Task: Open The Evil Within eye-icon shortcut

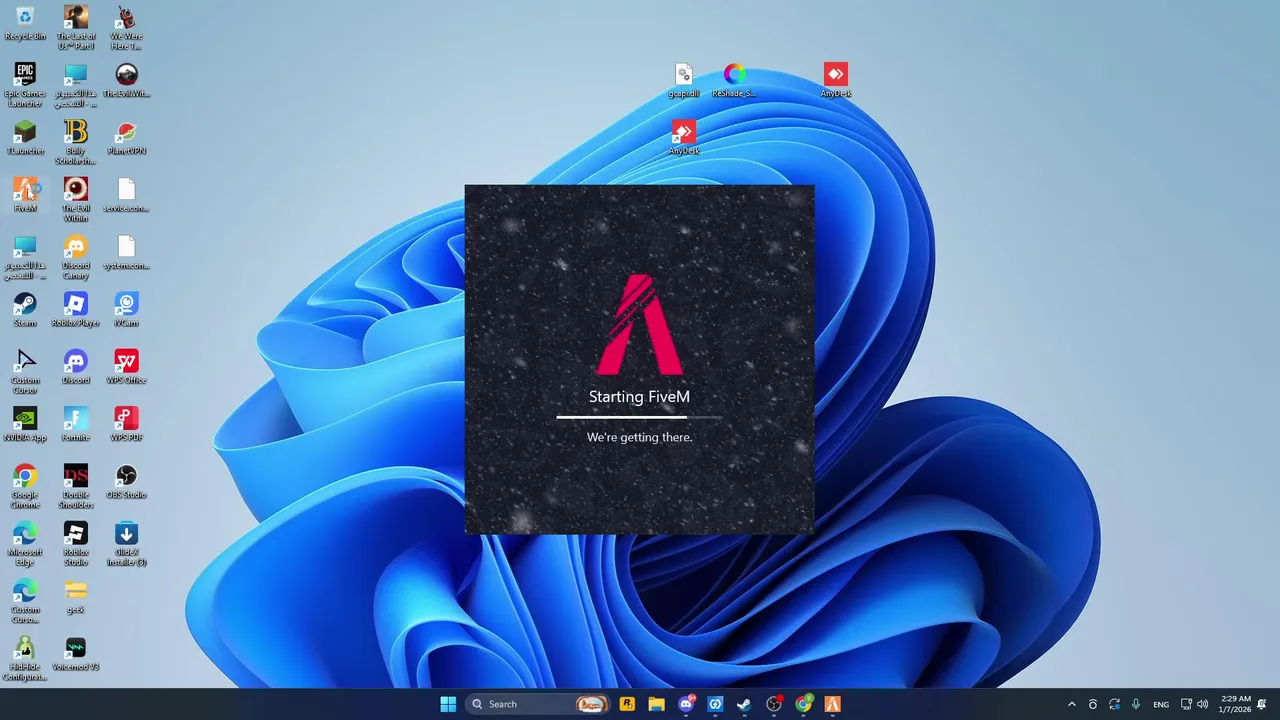Action: tap(76, 199)
